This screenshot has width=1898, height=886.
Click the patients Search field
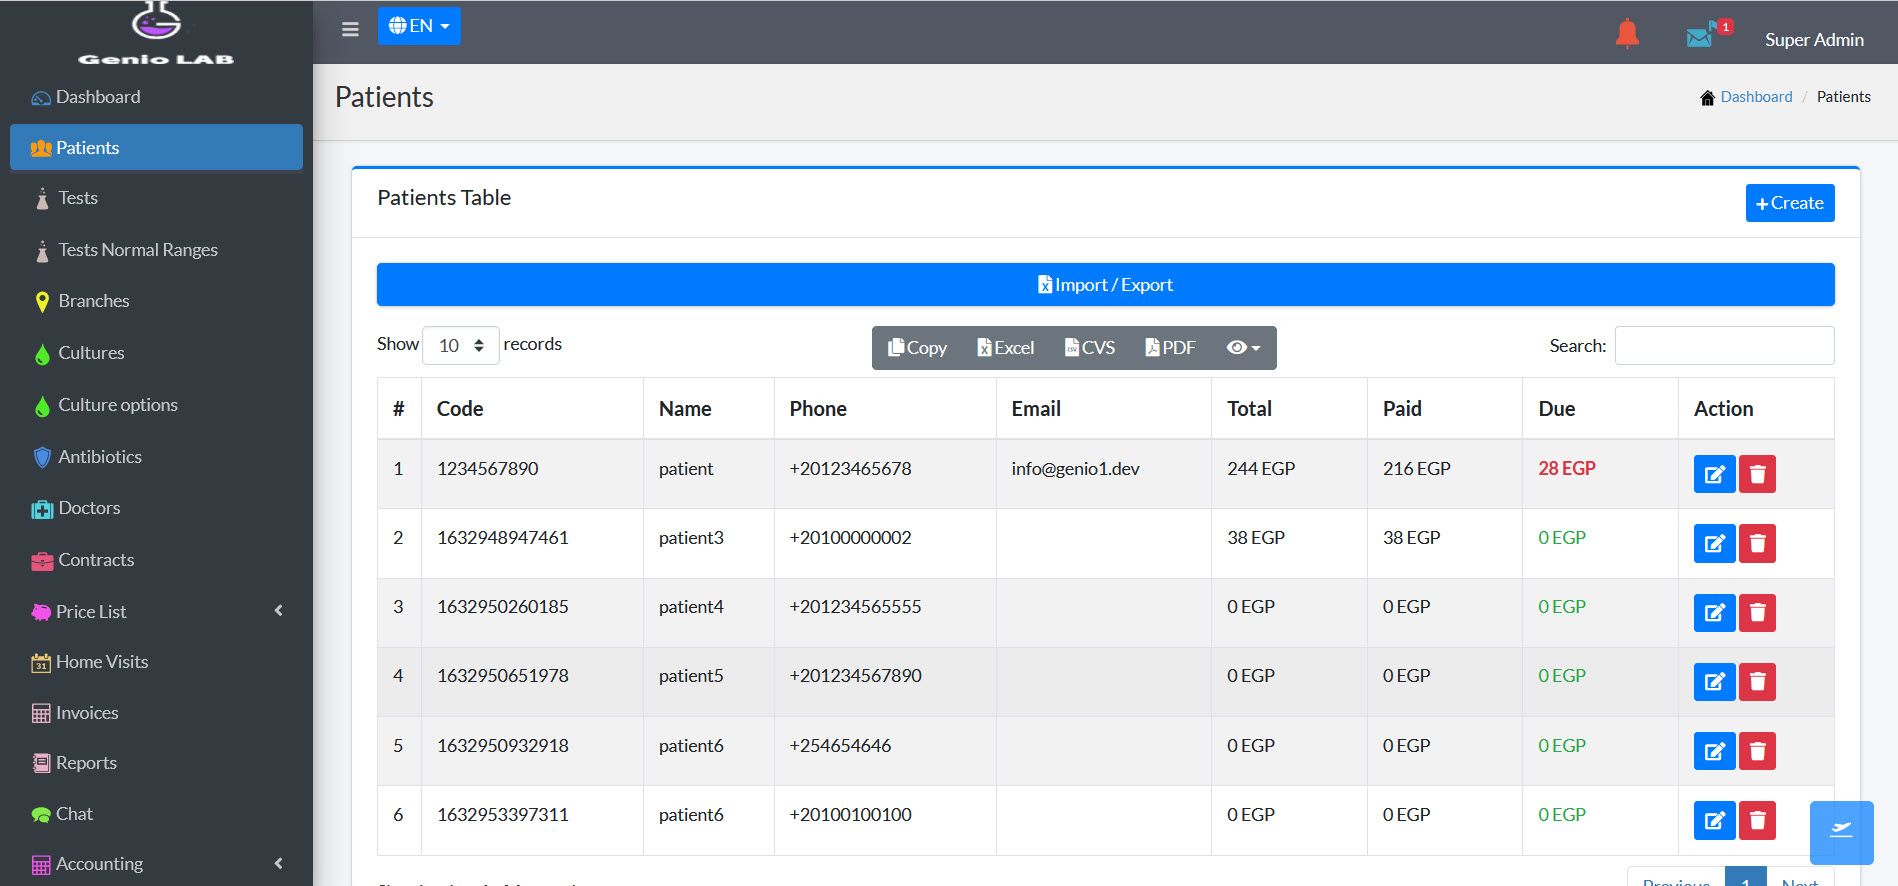pyautogui.click(x=1724, y=346)
